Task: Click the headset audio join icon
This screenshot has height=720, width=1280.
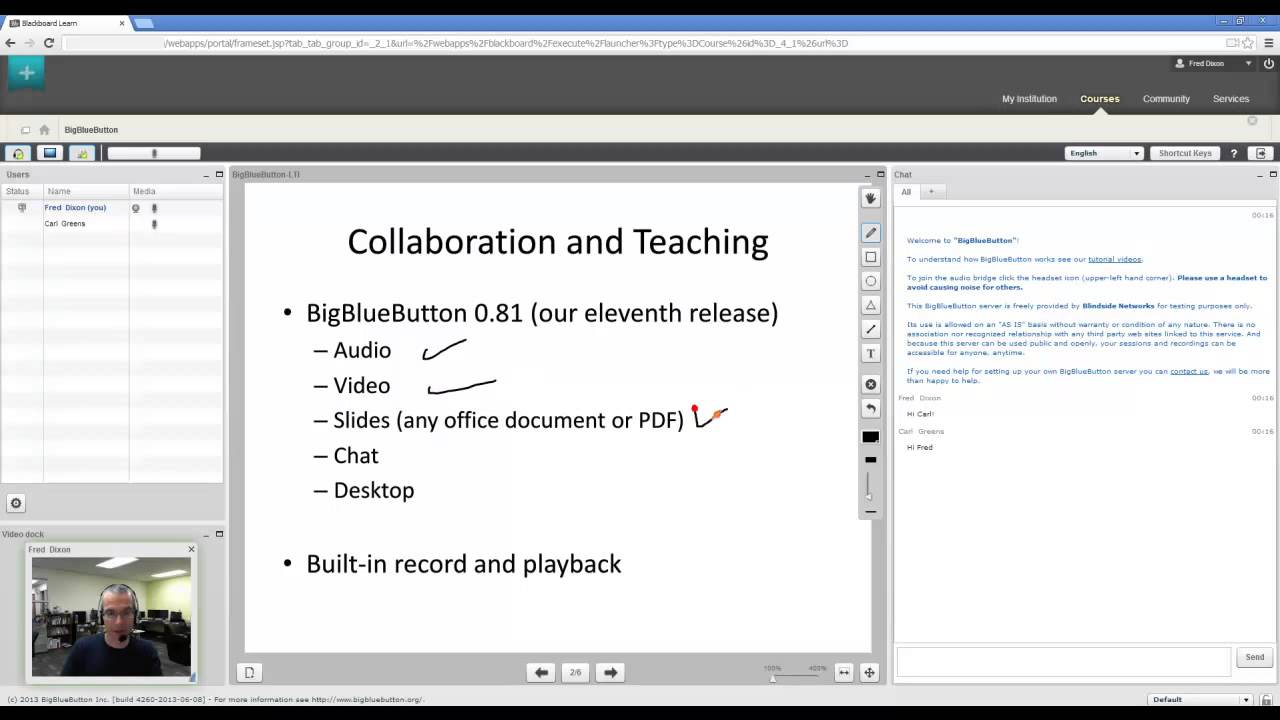Action: click(18, 153)
